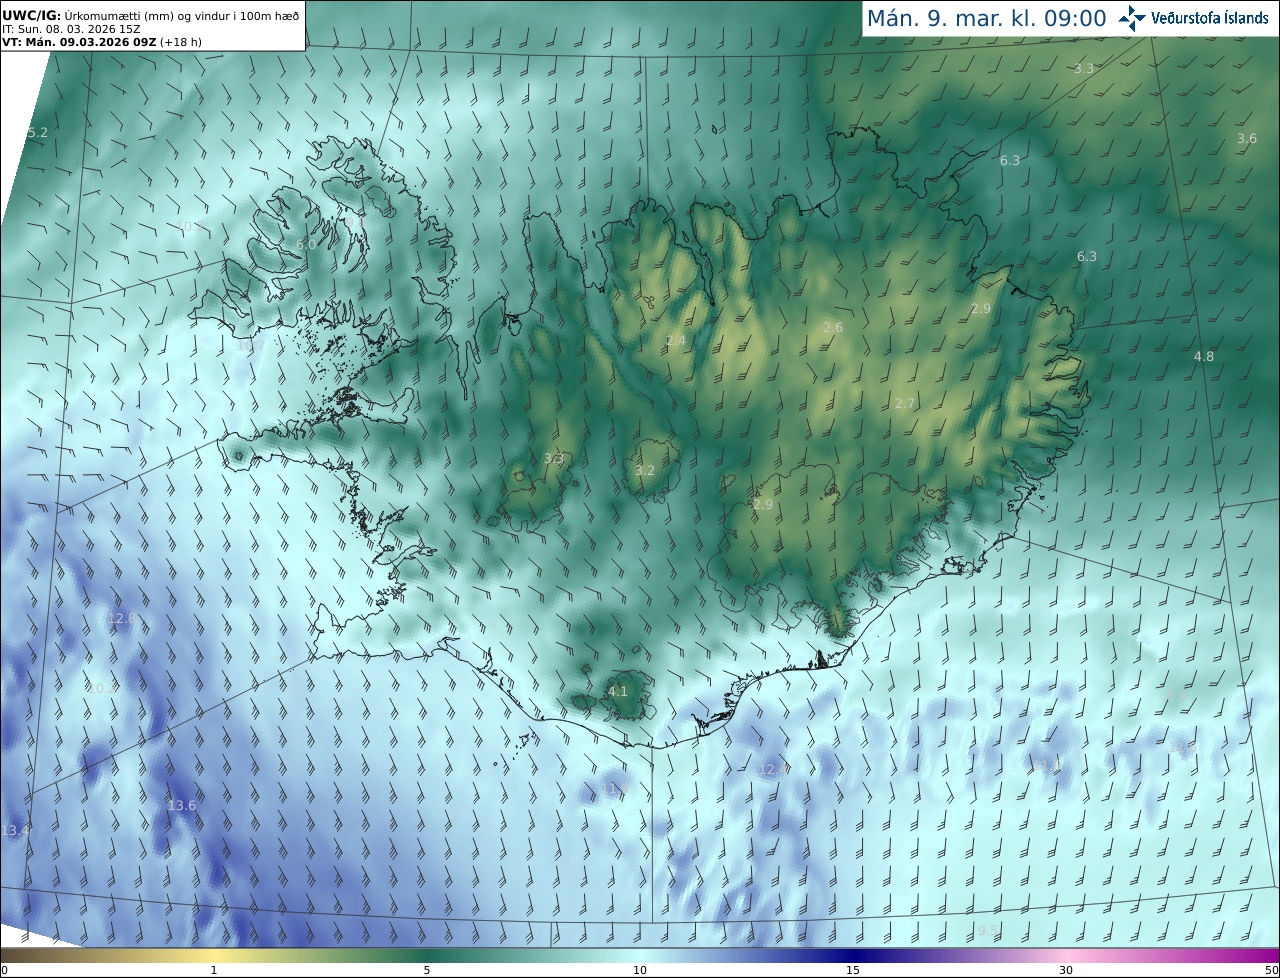Viewport: 1280px width, 978px height.
Task: Click the dark green color at scale mark 5
Action: (427, 956)
